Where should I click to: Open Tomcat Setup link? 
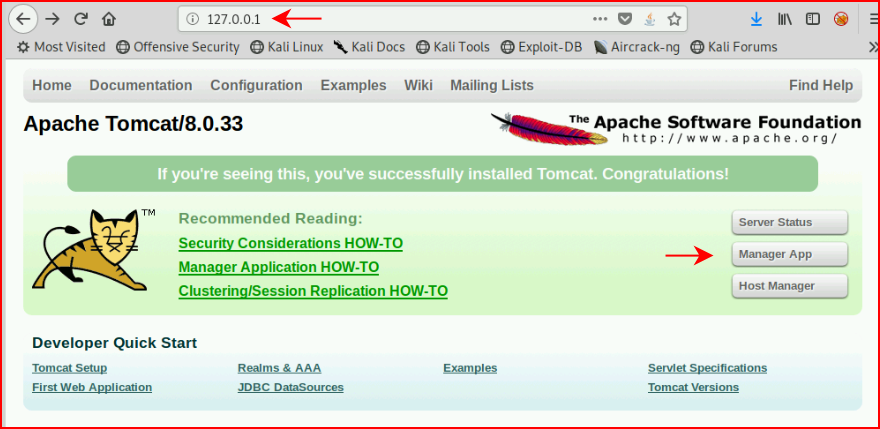coord(70,368)
